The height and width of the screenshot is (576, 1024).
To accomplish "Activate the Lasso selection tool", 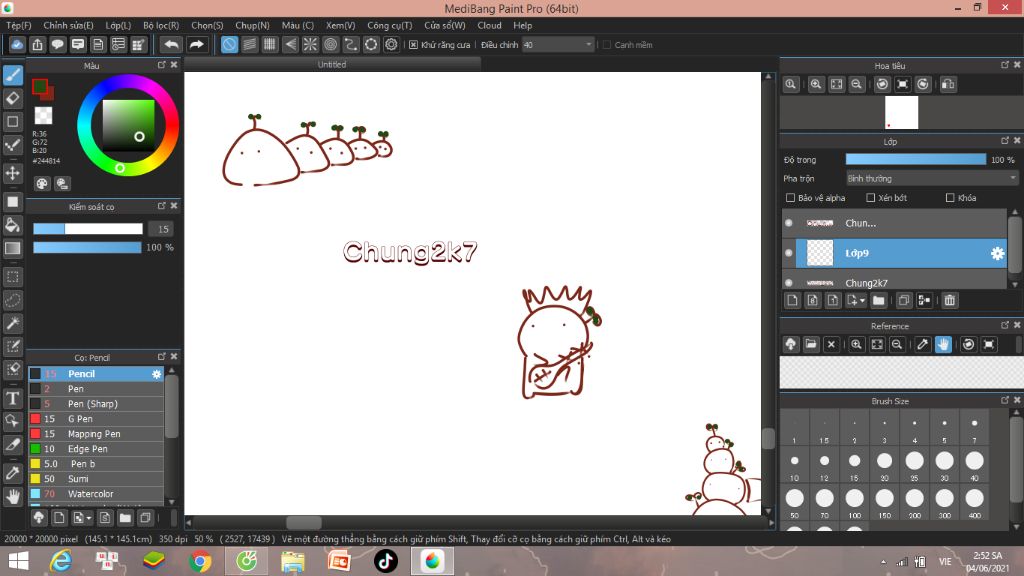I will [13, 300].
